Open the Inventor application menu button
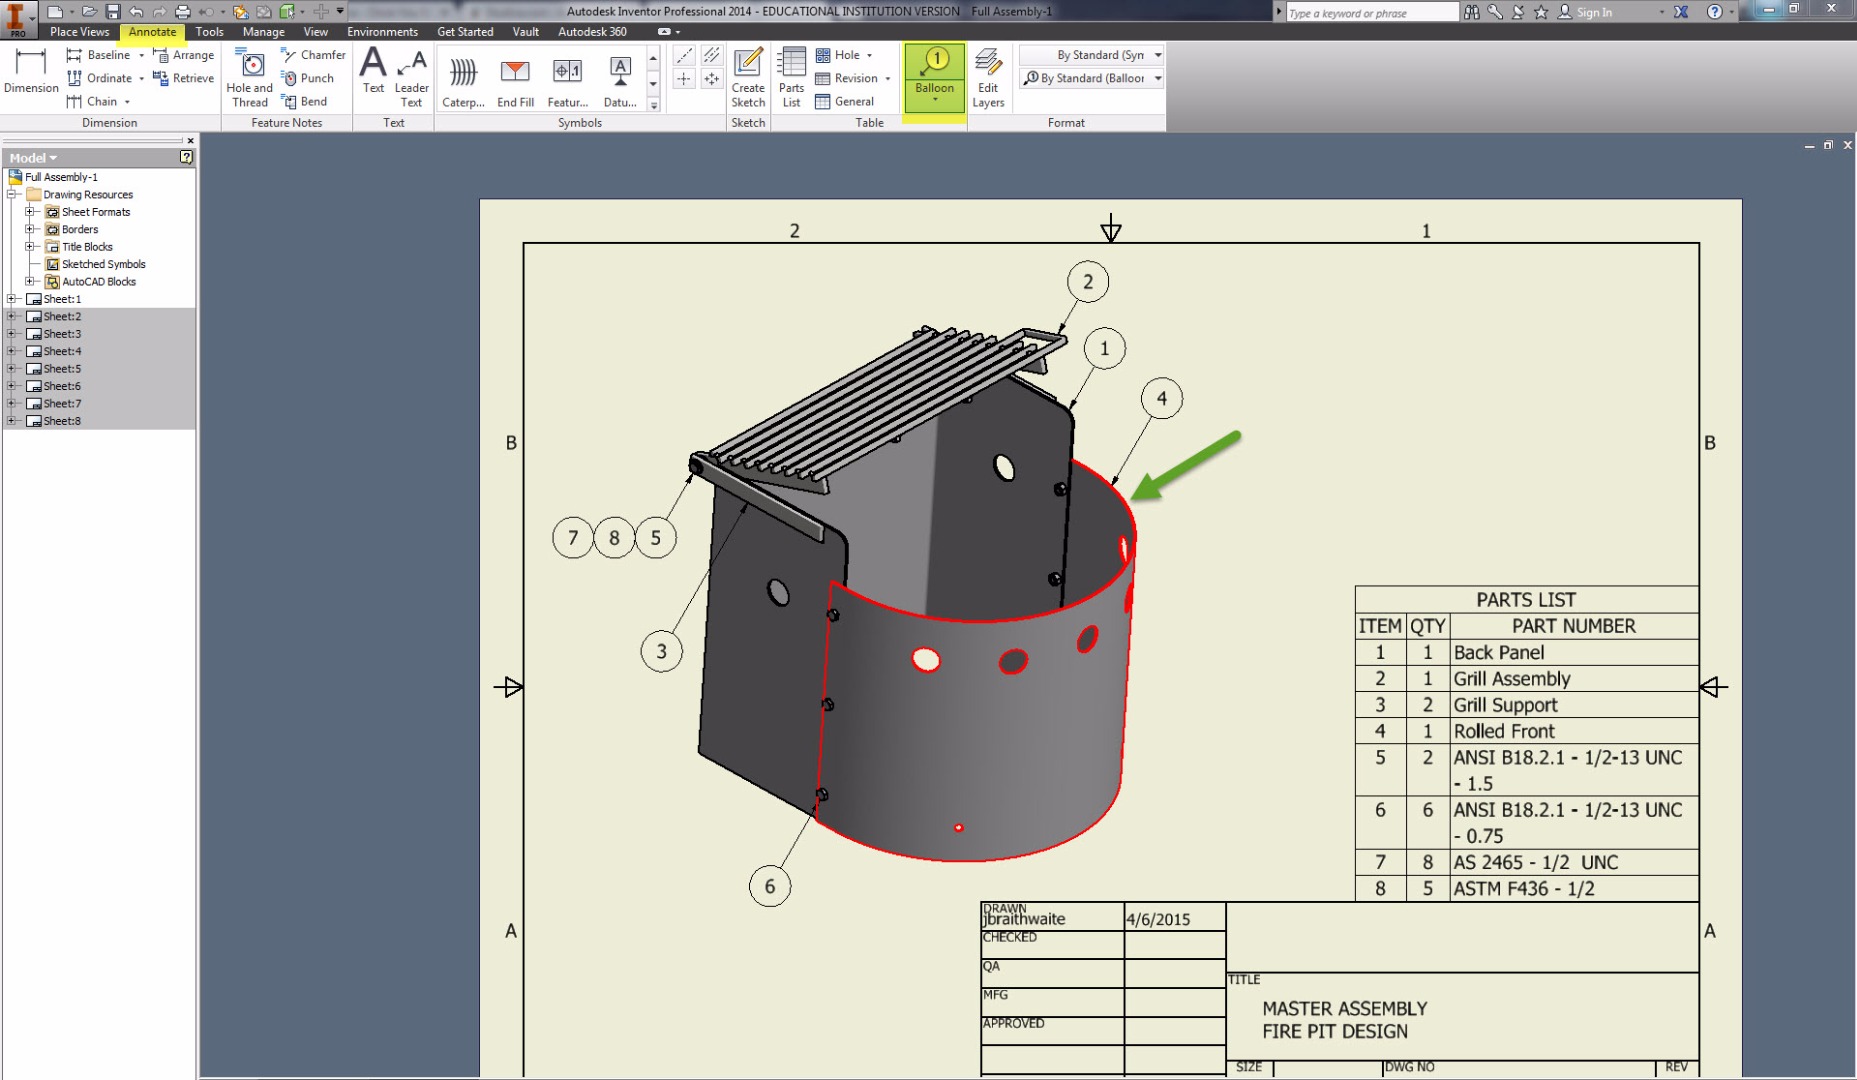This screenshot has height=1080, width=1857. point(17,19)
